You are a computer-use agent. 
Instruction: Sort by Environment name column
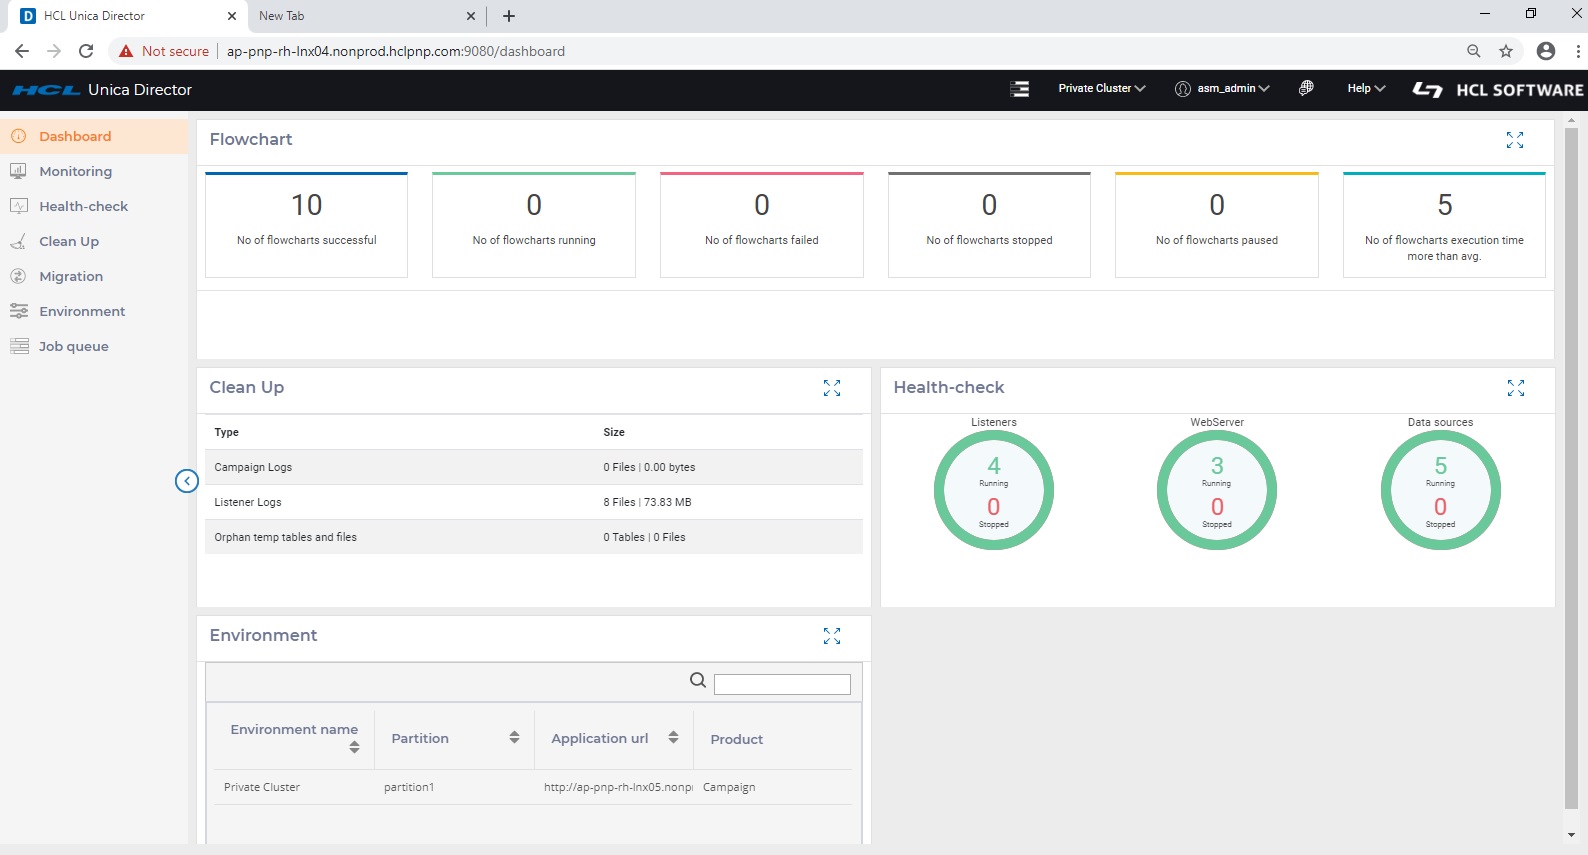pos(354,747)
